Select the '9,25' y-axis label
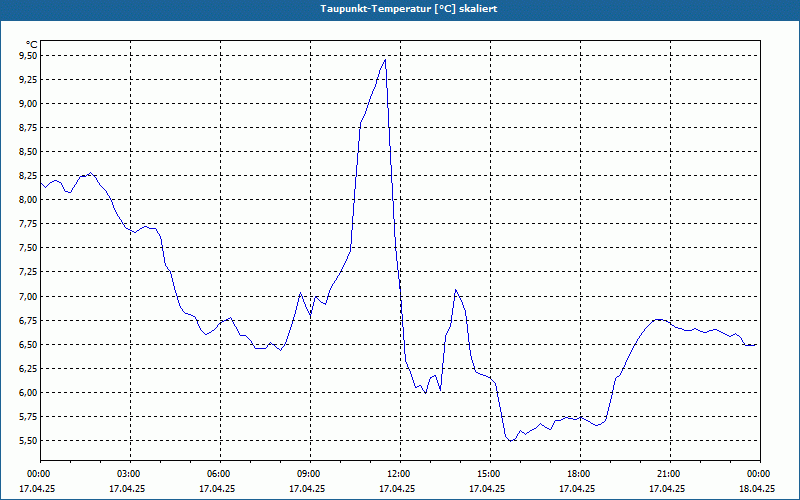The height and width of the screenshot is (500, 800). [x=28, y=80]
